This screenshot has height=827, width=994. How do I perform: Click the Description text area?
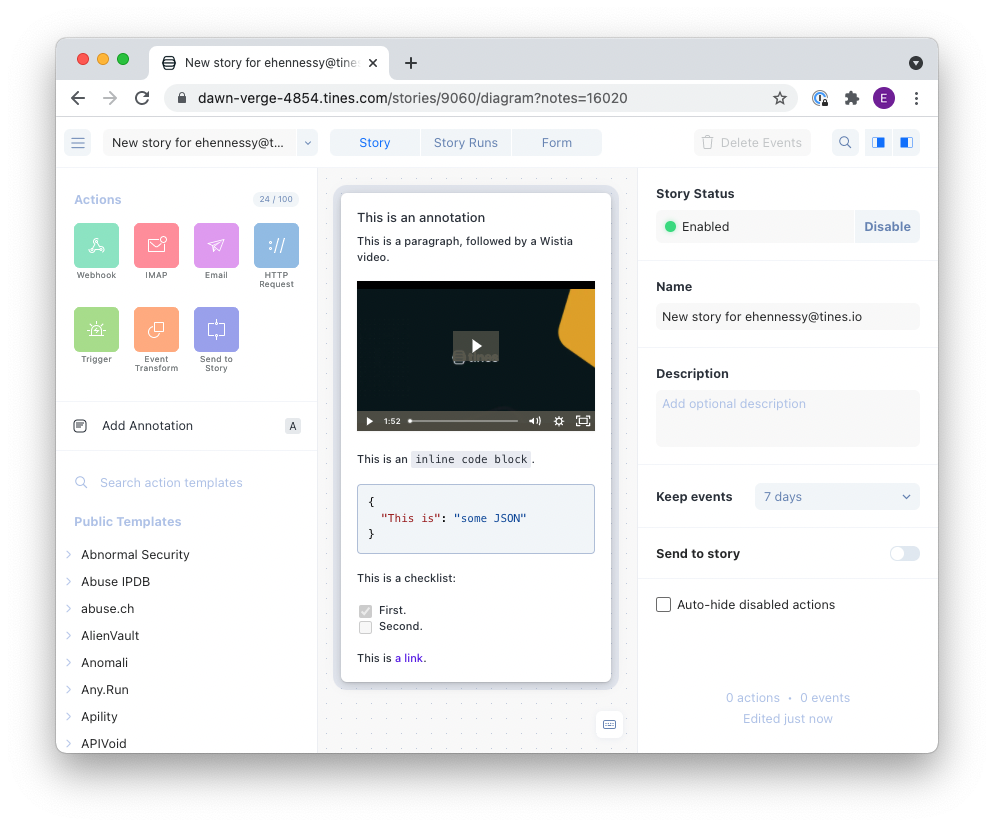point(787,418)
